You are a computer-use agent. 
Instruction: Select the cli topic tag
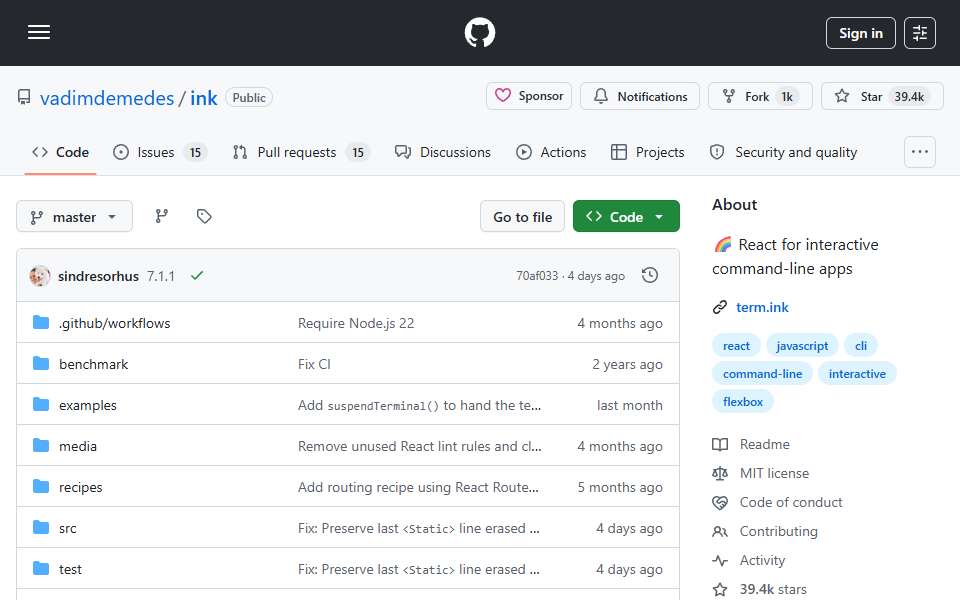coord(861,346)
